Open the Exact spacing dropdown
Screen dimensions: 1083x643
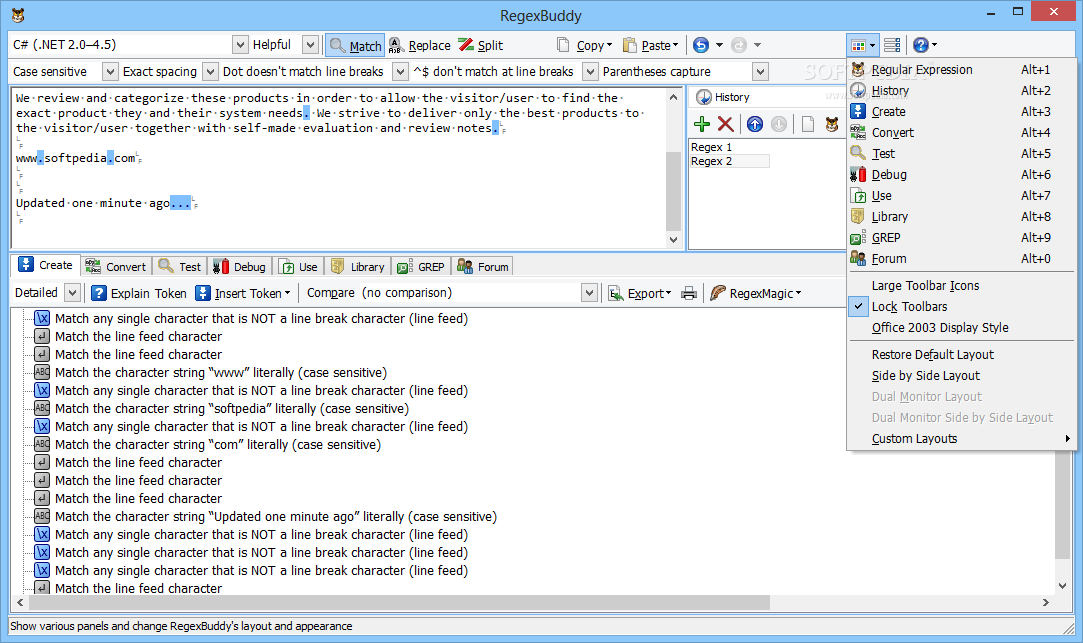[x=210, y=72]
